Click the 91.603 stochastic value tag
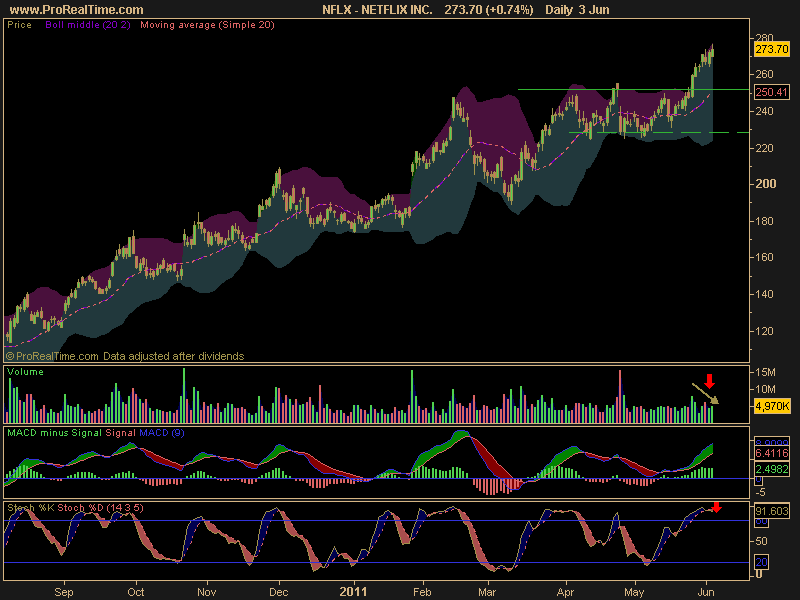800x600 pixels. [771, 511]
